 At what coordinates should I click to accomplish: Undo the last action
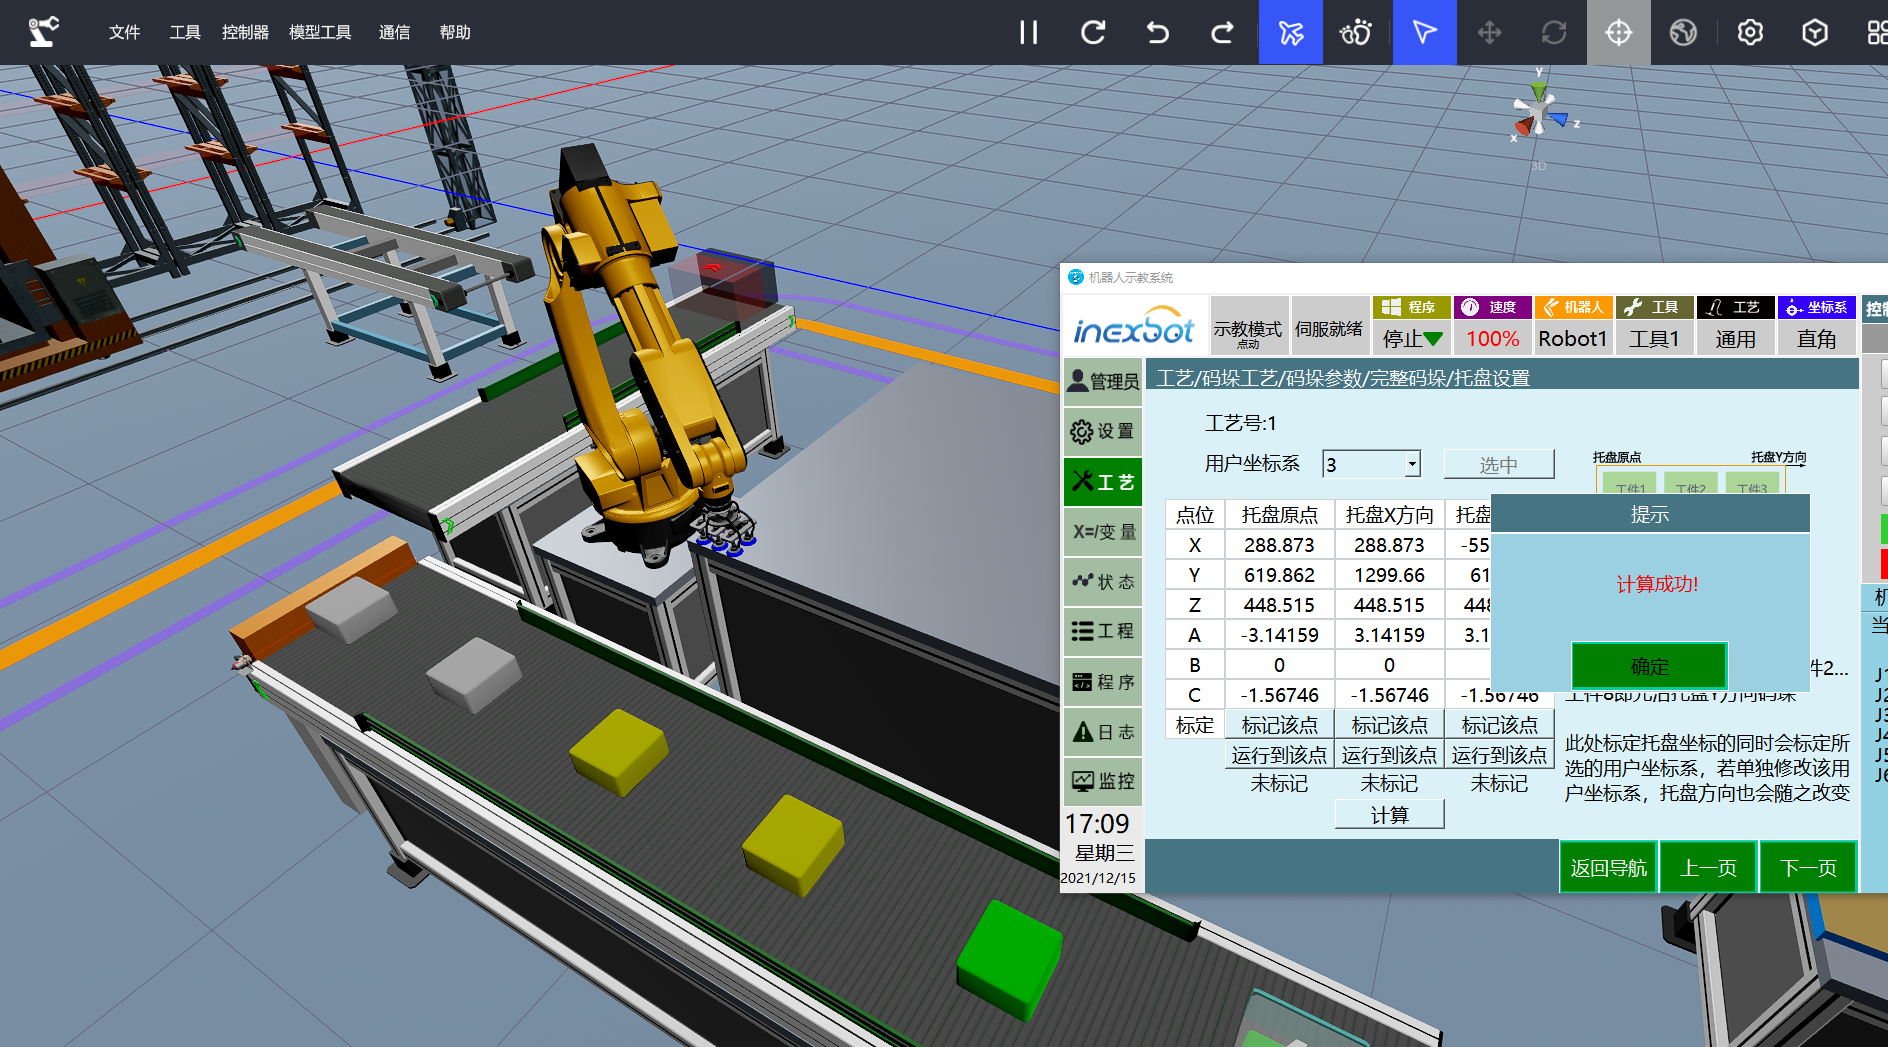pos(1157,32)
